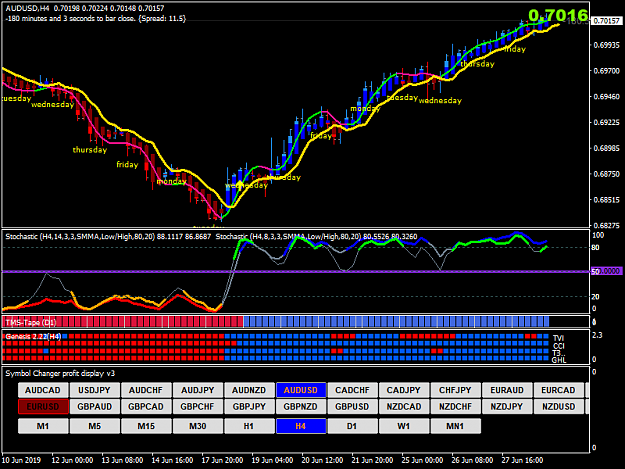Click the GHL row label
The image size is (625, 469).
pyautogui.click(x=558, y=360)
